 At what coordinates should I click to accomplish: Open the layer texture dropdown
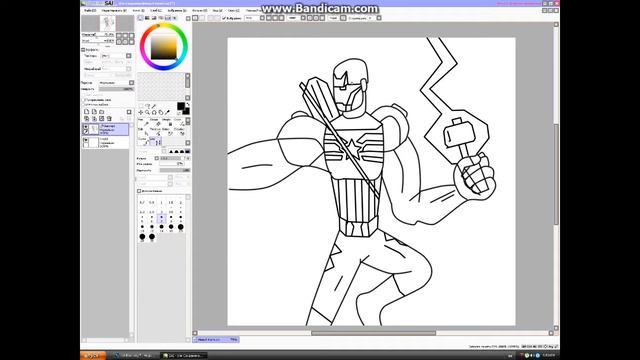coord(129,56)
